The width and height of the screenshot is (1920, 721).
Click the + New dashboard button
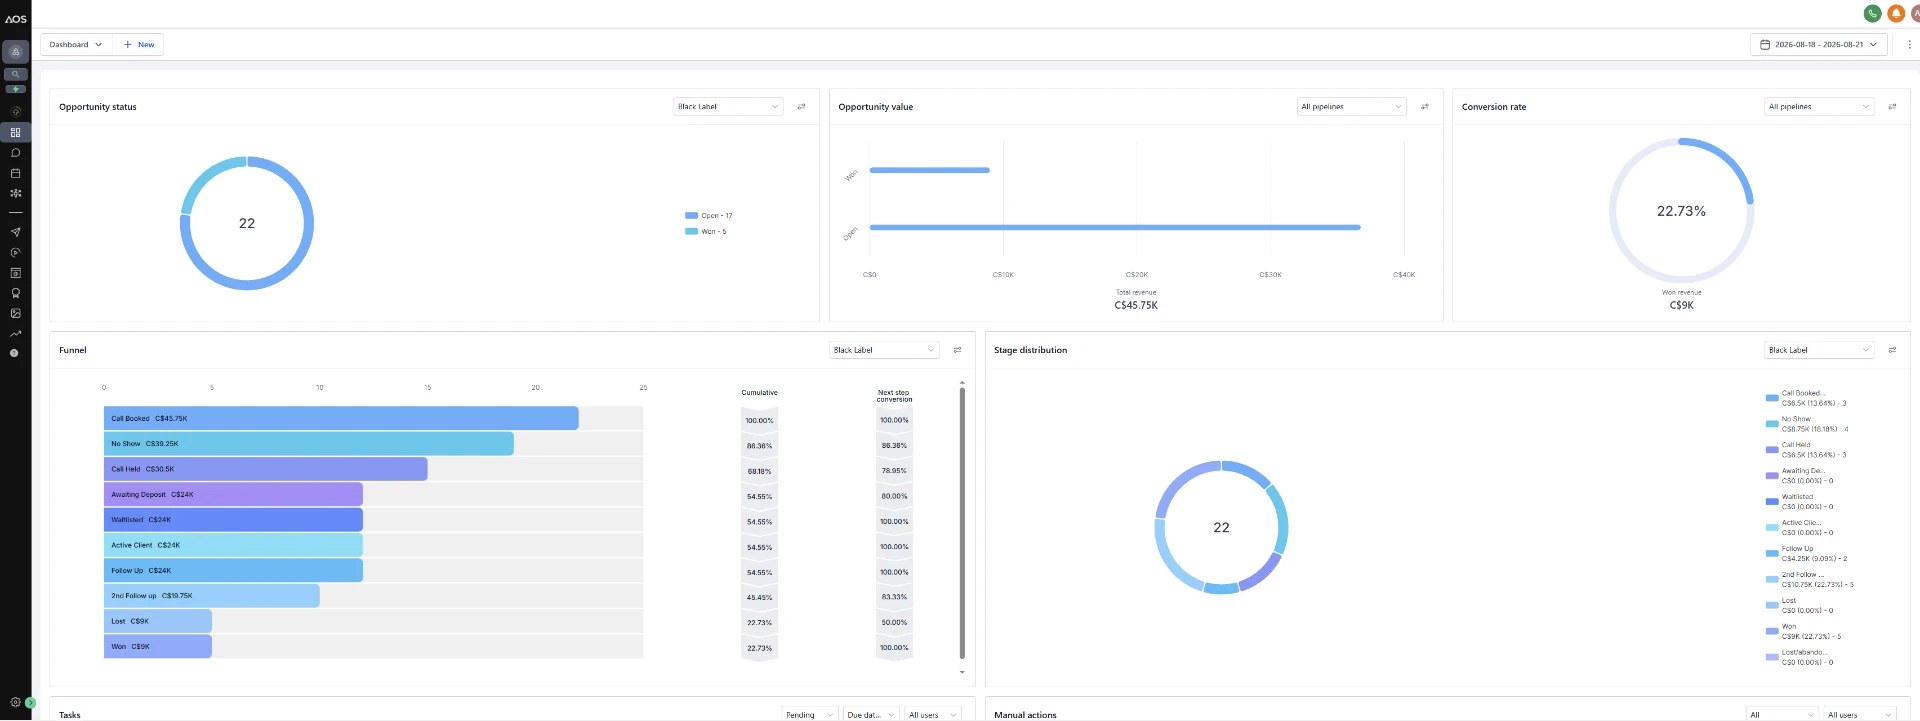(x=139, y=45)
